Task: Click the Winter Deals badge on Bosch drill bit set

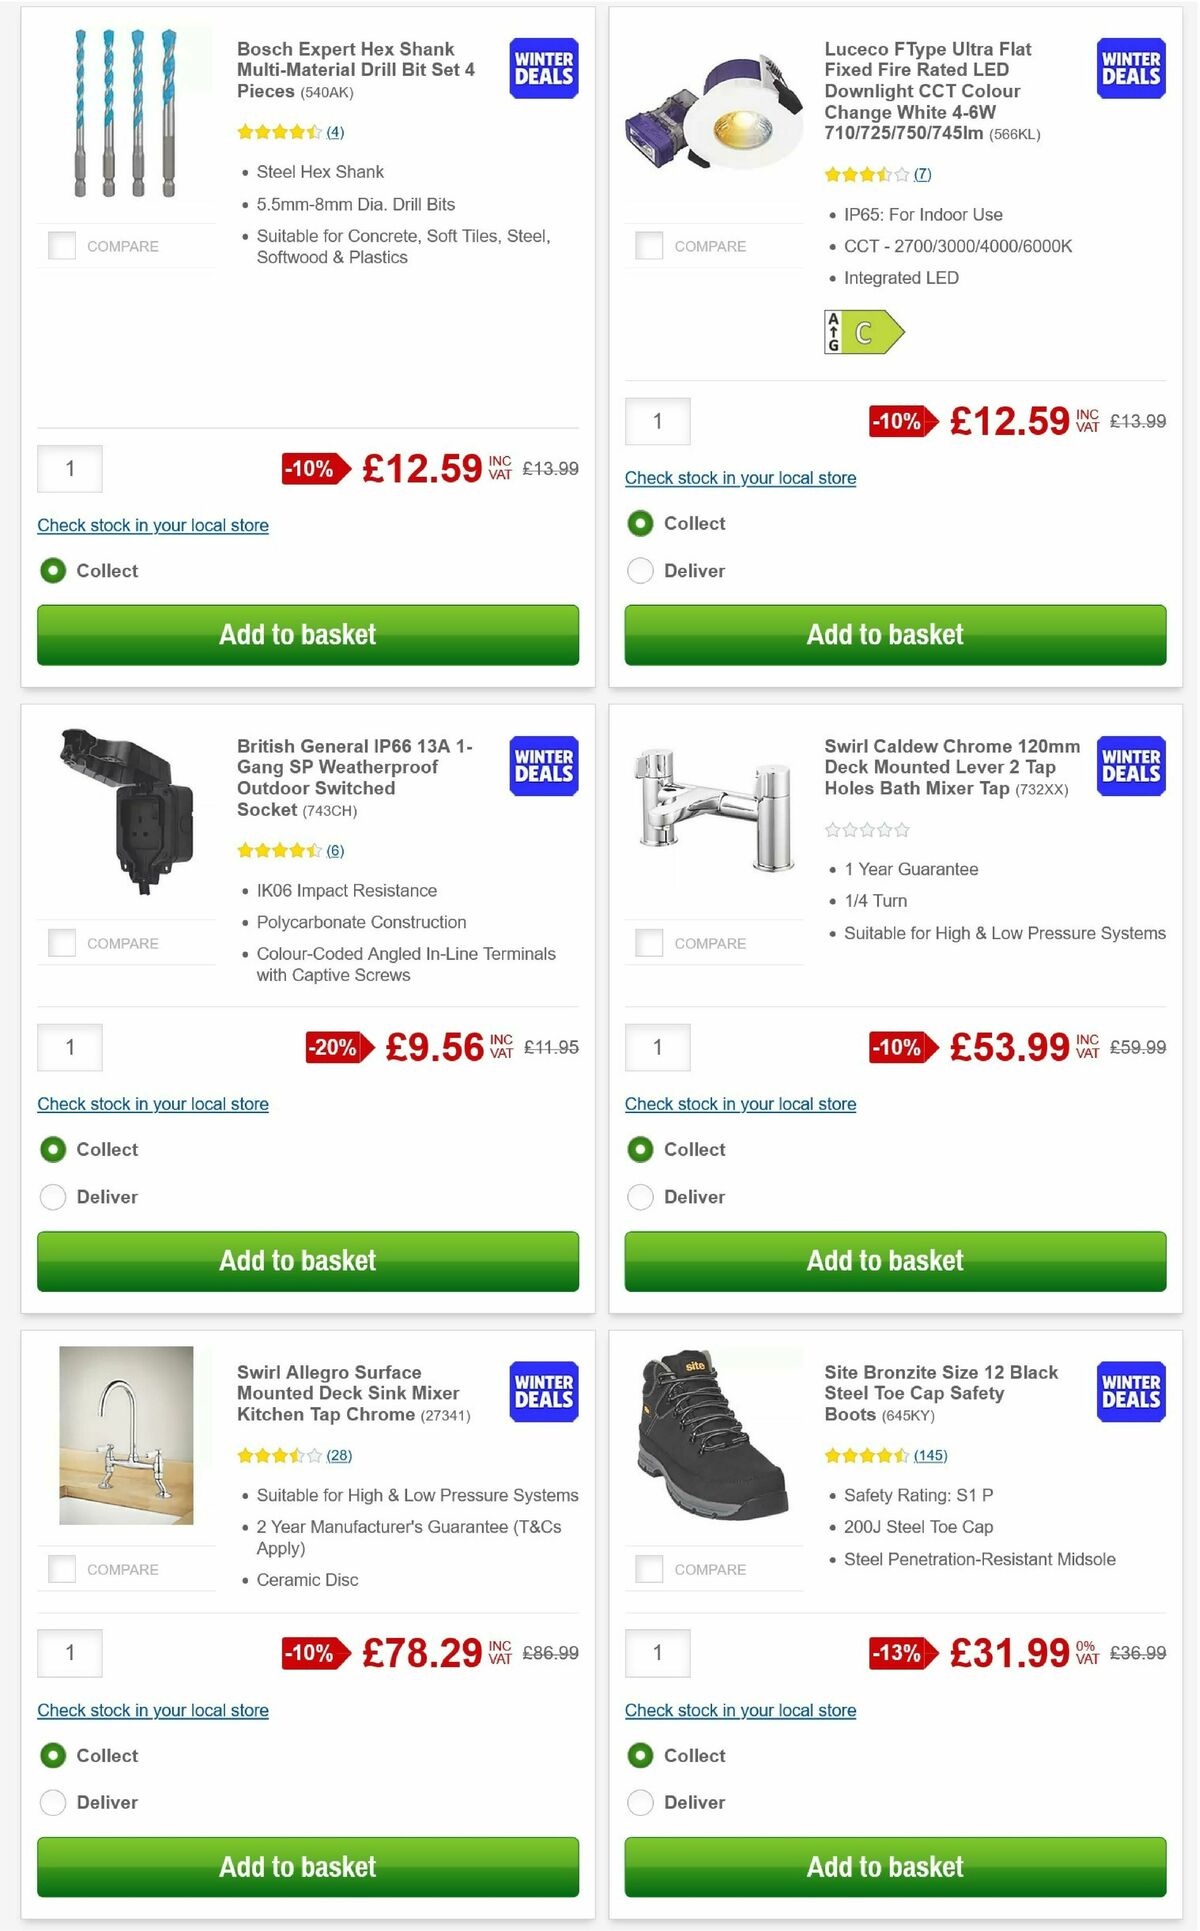Action: (x=541, y=68)
